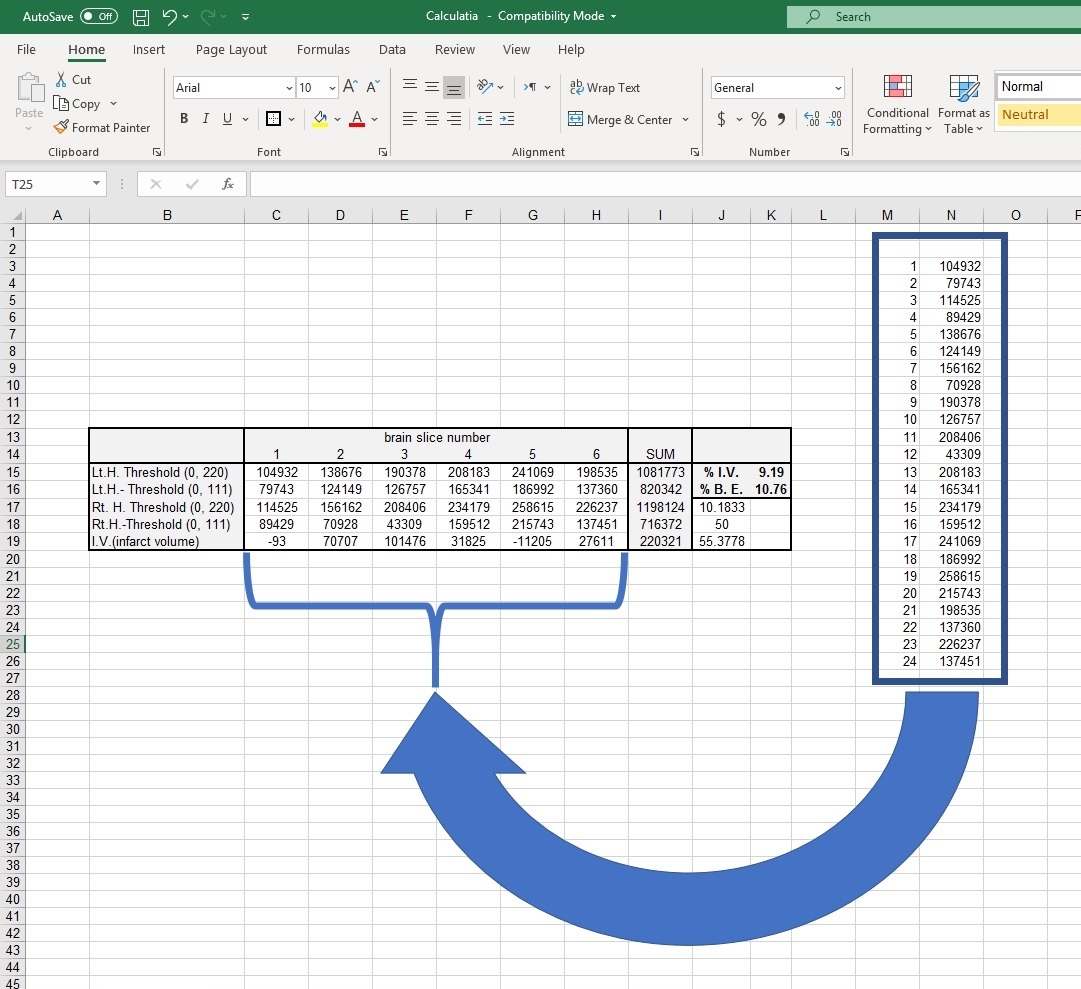Apply Percent Style format
1081x989 pixels.
759,120
